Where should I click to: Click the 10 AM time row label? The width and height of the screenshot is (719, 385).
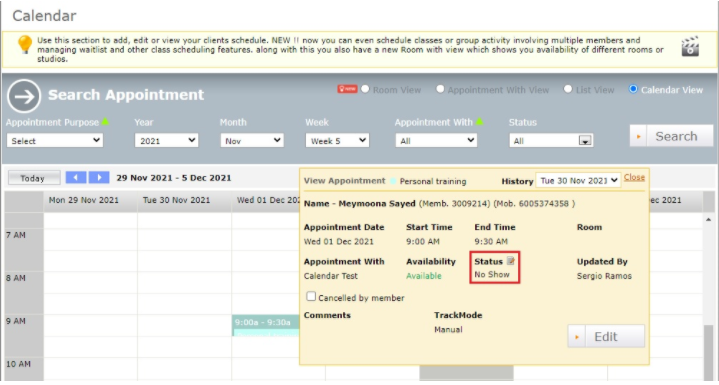18,364
